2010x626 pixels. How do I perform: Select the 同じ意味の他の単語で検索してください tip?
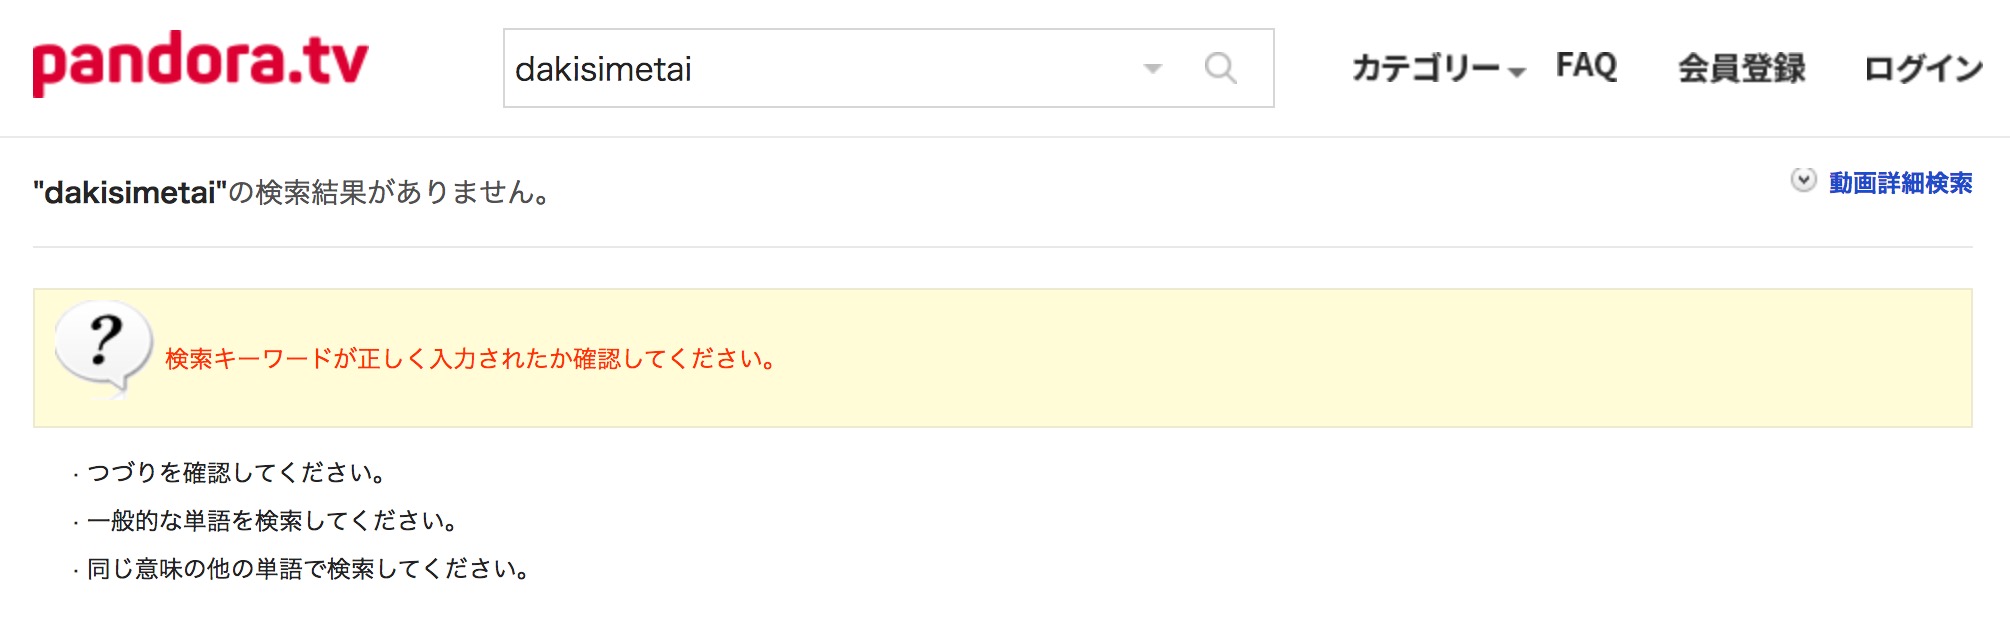308,568
